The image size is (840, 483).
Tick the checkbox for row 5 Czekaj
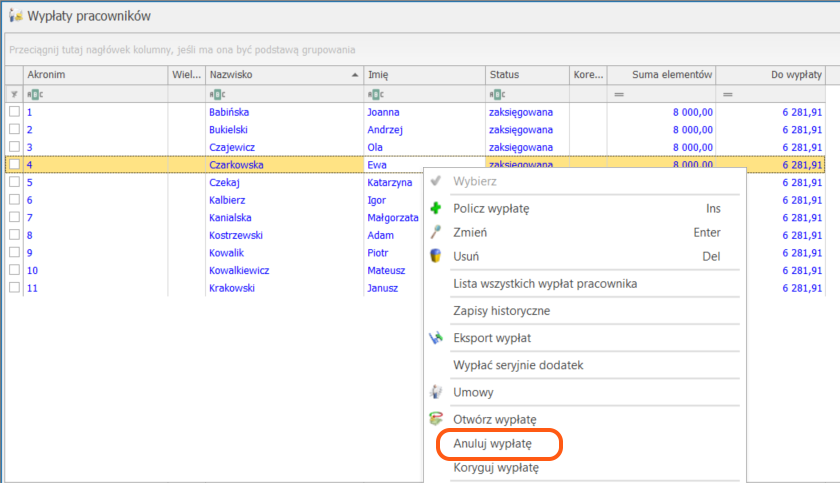14,182
